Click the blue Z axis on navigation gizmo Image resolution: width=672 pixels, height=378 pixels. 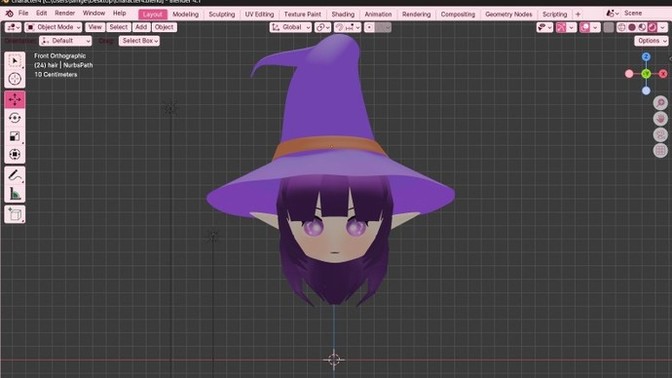(646, 57)
